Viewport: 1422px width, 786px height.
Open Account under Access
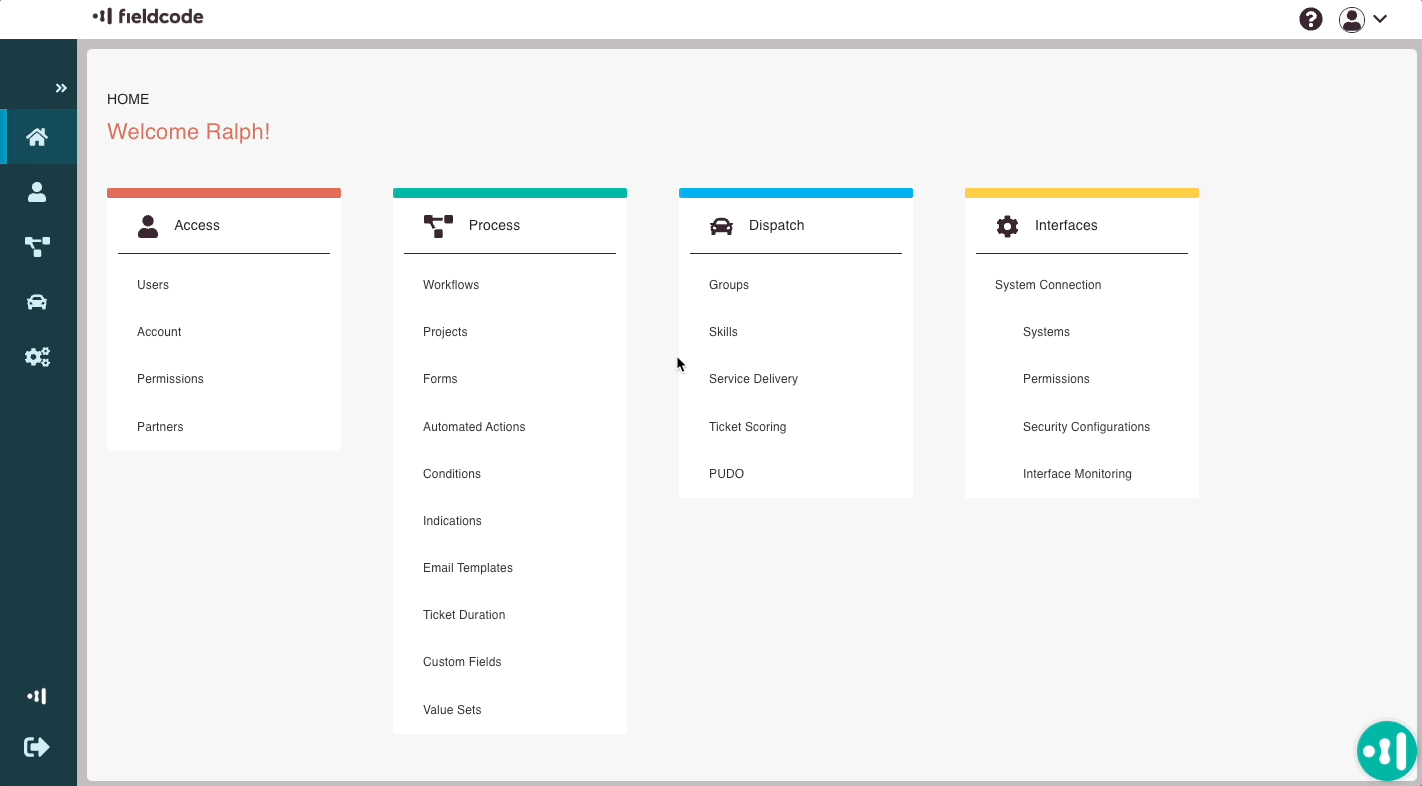pyautogui.click(x=159, y=332)
